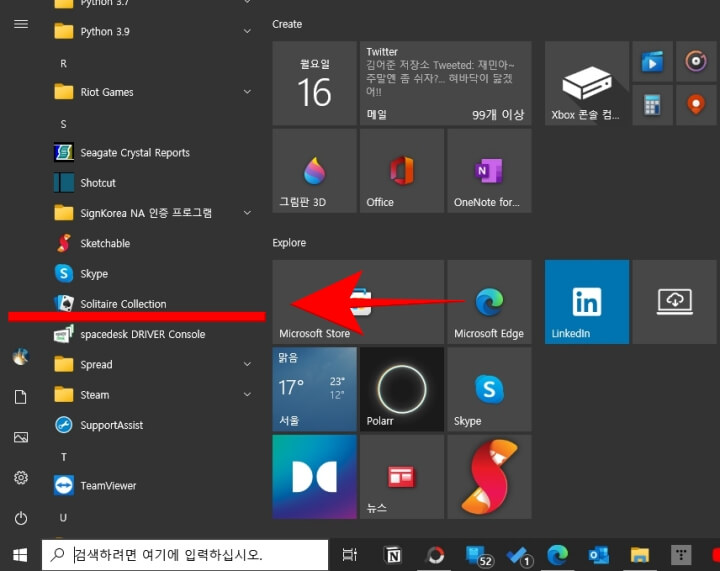Open File Explorer from the taskbar
720x571 pixels.
pos(639,555)
